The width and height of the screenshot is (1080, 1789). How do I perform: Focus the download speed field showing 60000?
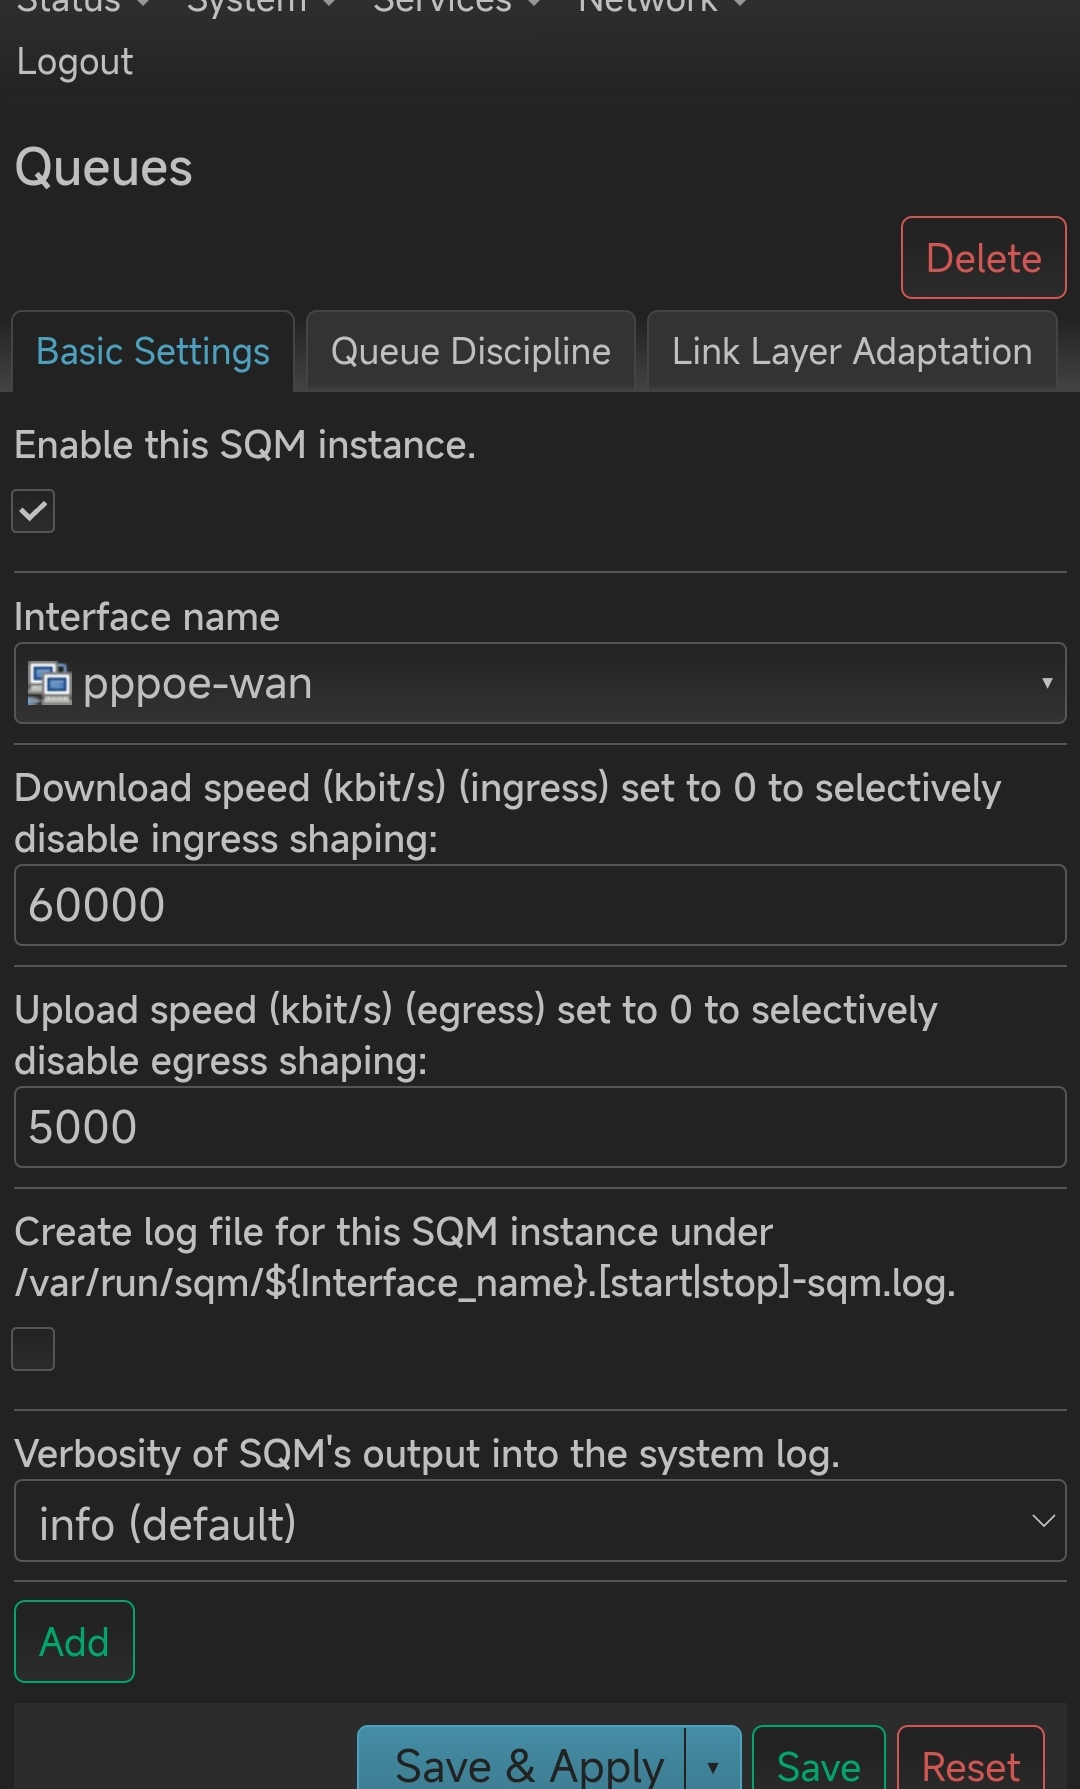(540, 905)
